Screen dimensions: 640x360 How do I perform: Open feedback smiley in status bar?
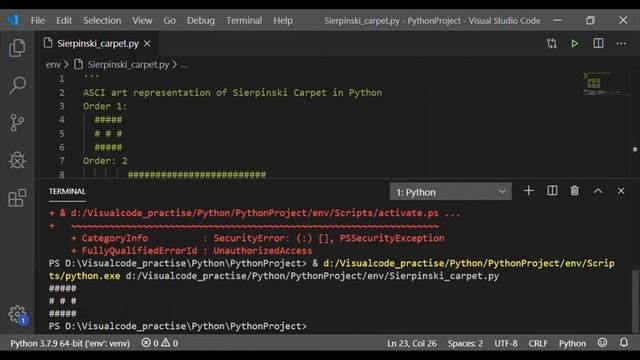click(602, 343)
